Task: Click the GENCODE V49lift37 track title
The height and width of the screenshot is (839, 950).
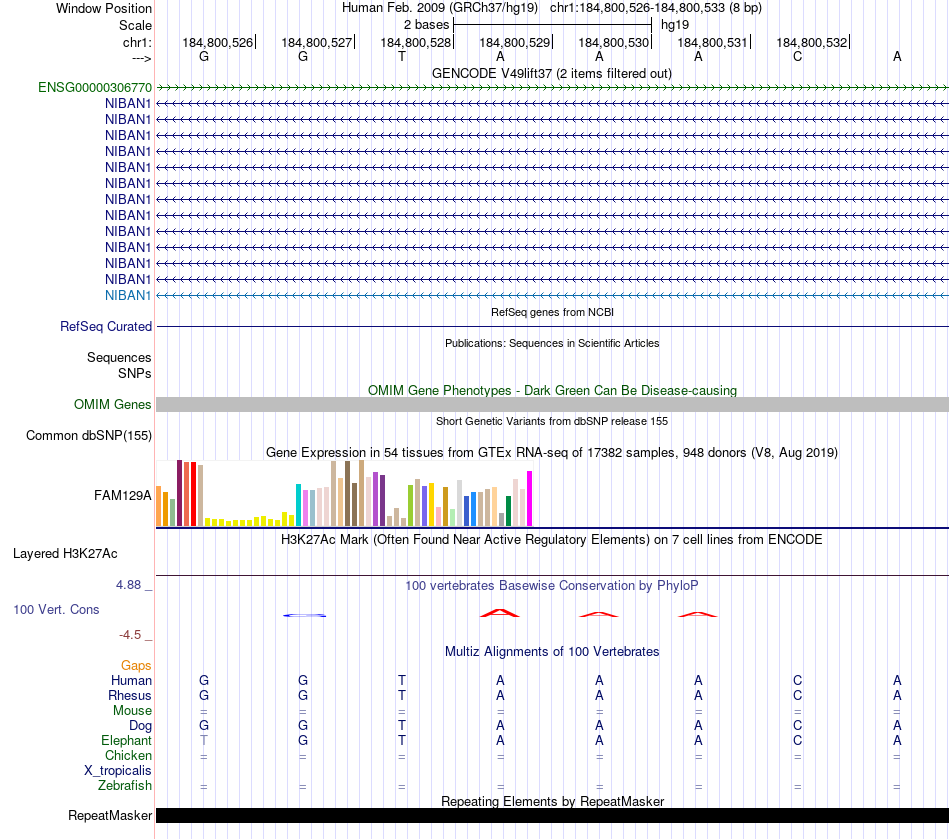Action: (x=551, y=73)
